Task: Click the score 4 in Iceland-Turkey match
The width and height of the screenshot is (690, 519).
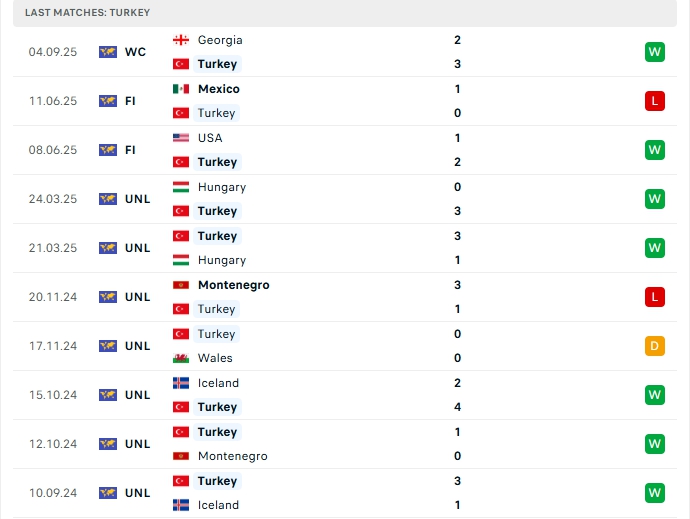Action: coord(458,407)
